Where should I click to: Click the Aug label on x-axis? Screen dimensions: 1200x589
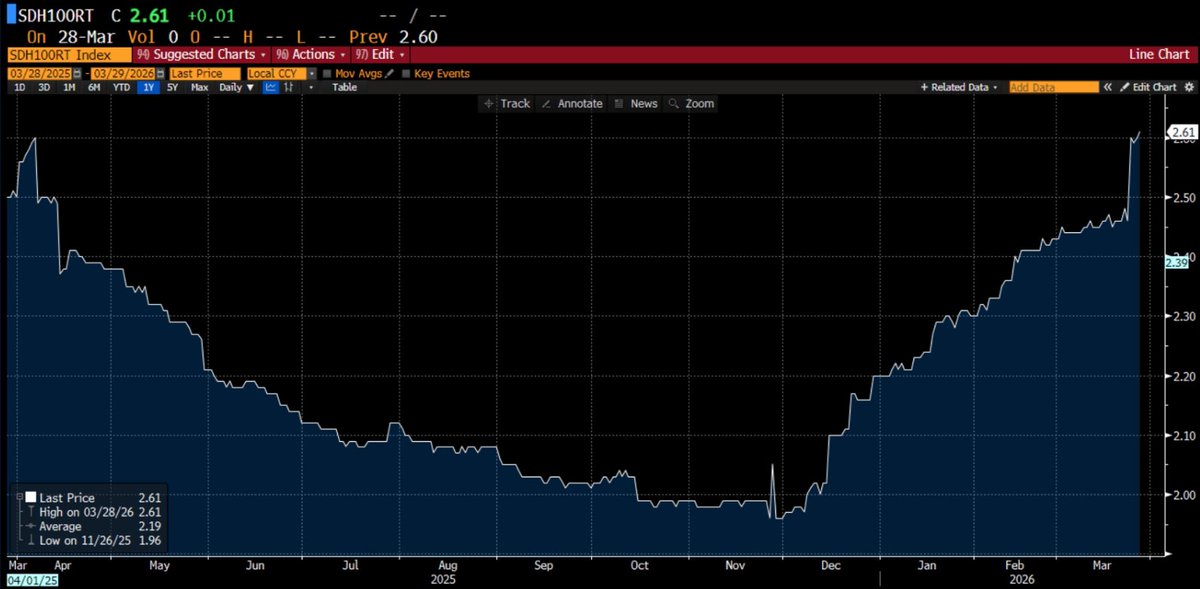click(x=447, y=565)
